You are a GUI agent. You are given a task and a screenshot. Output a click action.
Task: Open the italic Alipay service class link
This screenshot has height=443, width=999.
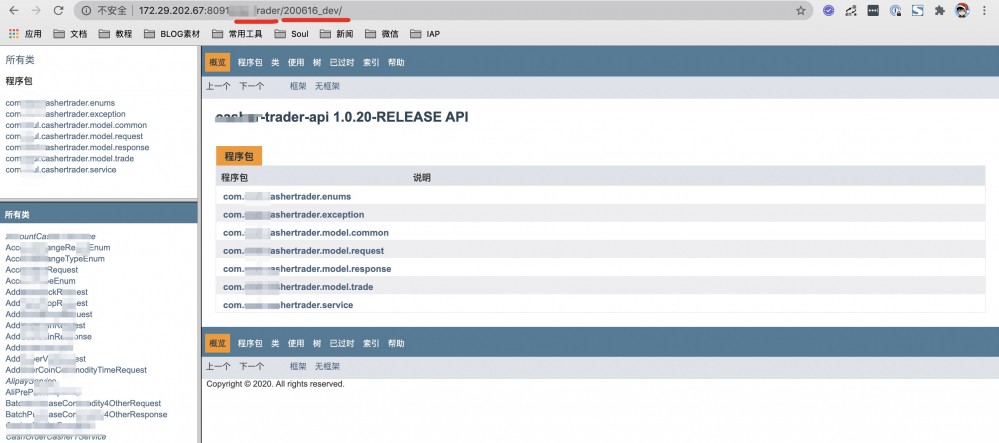(31, 381)
